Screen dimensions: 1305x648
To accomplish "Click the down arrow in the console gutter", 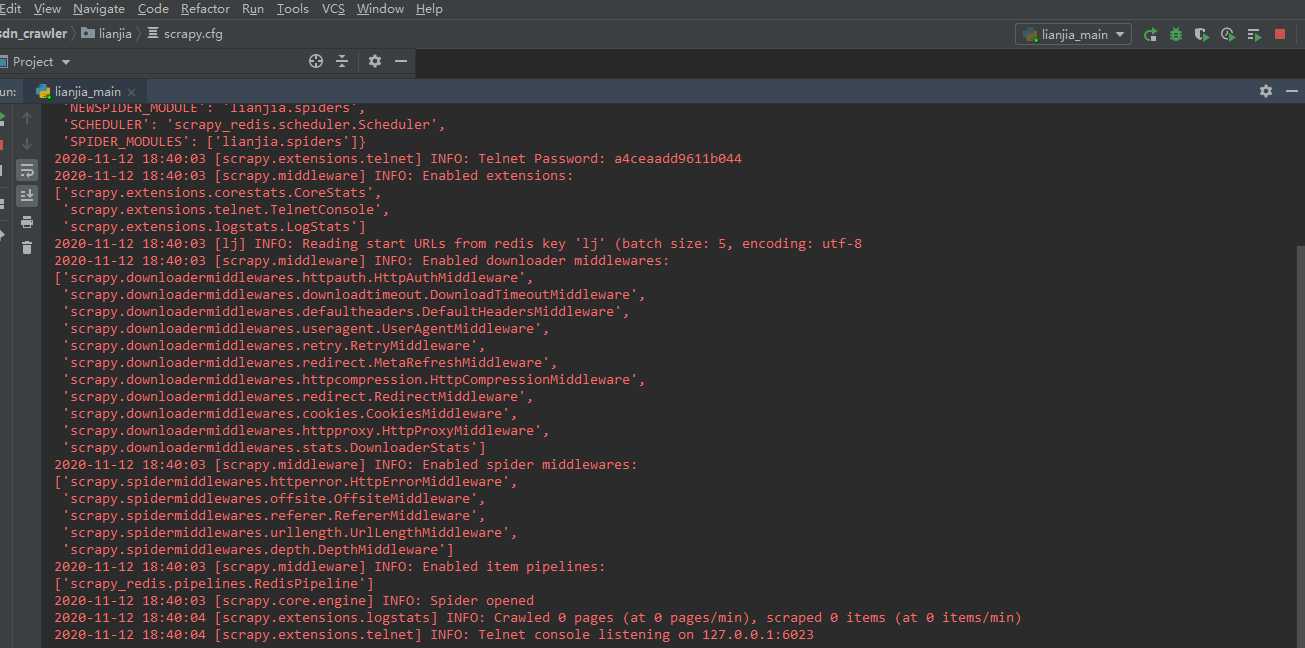I will [27, 144].
